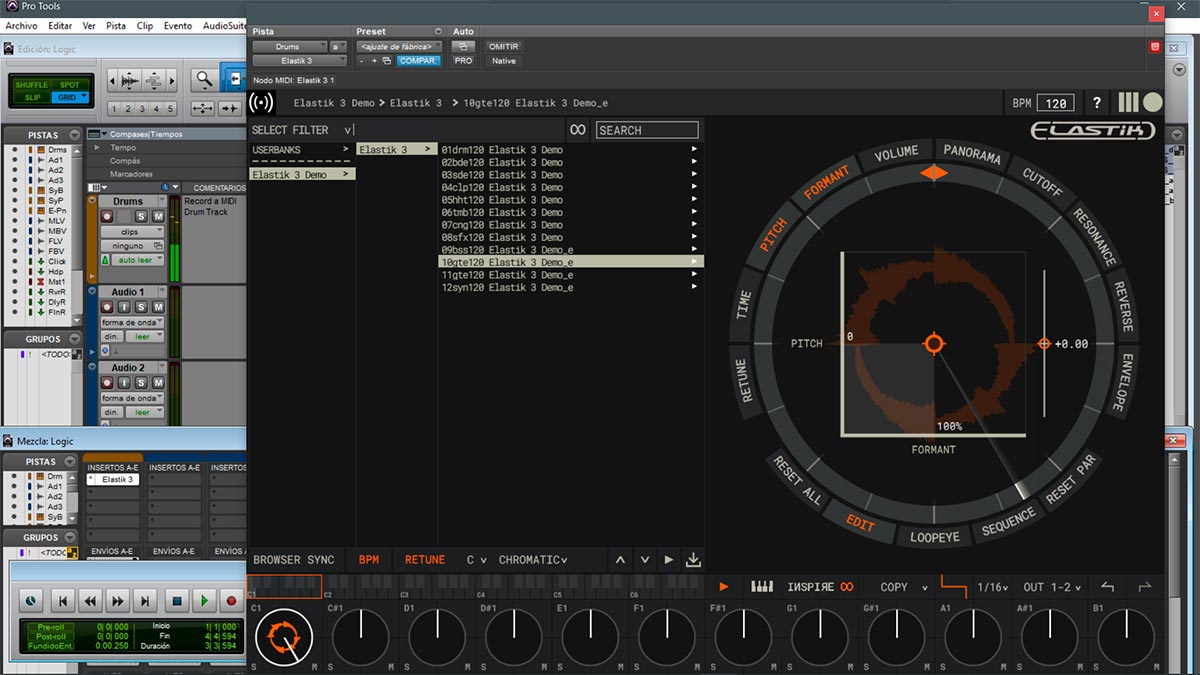Open the Clip menu
Viewport: 1200px width, 675px height.
[x=145, y=26]
